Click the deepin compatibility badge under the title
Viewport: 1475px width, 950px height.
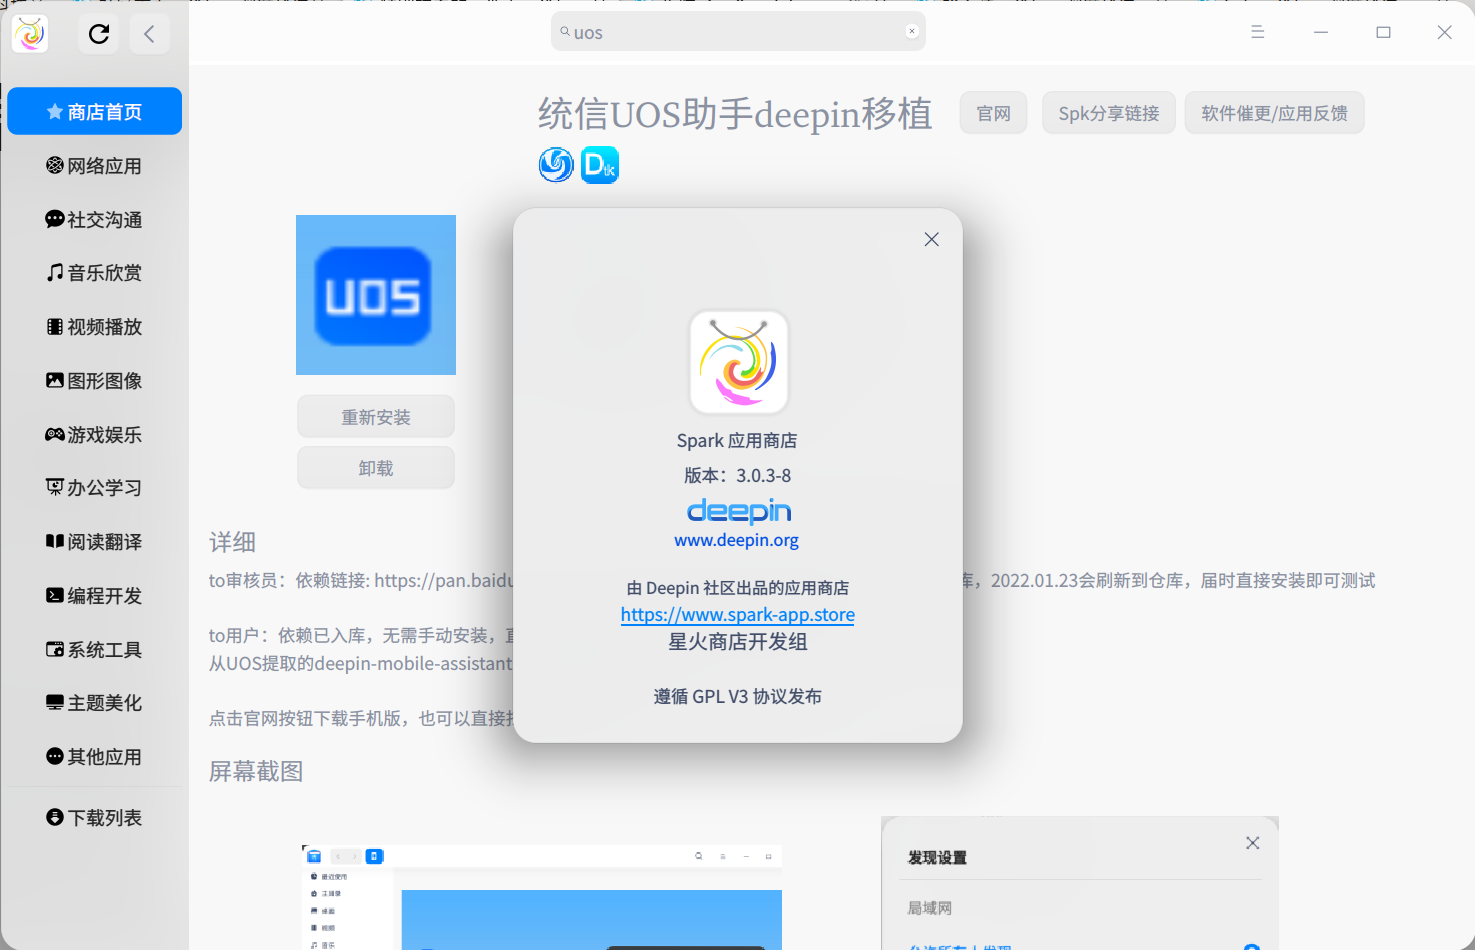point(556,164)
